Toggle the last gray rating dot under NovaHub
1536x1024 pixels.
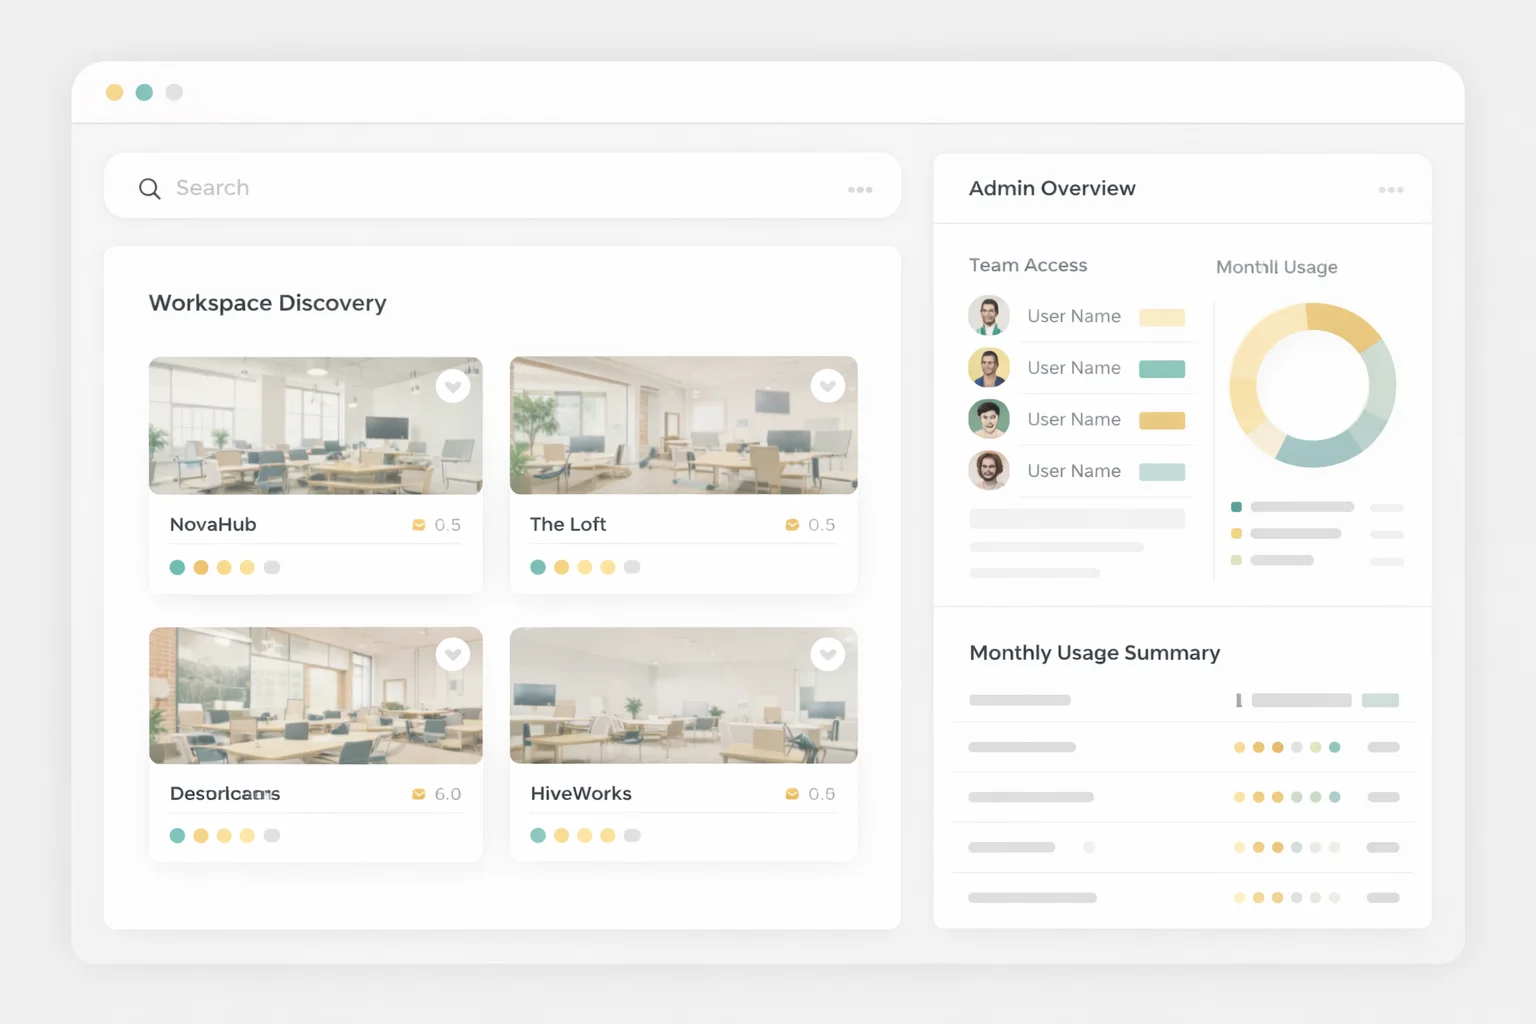(x=272, y=567)
